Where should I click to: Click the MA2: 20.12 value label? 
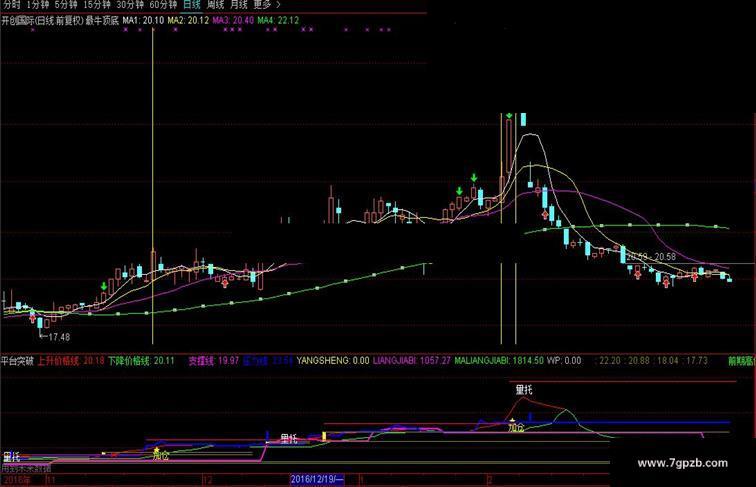point(188,20)
